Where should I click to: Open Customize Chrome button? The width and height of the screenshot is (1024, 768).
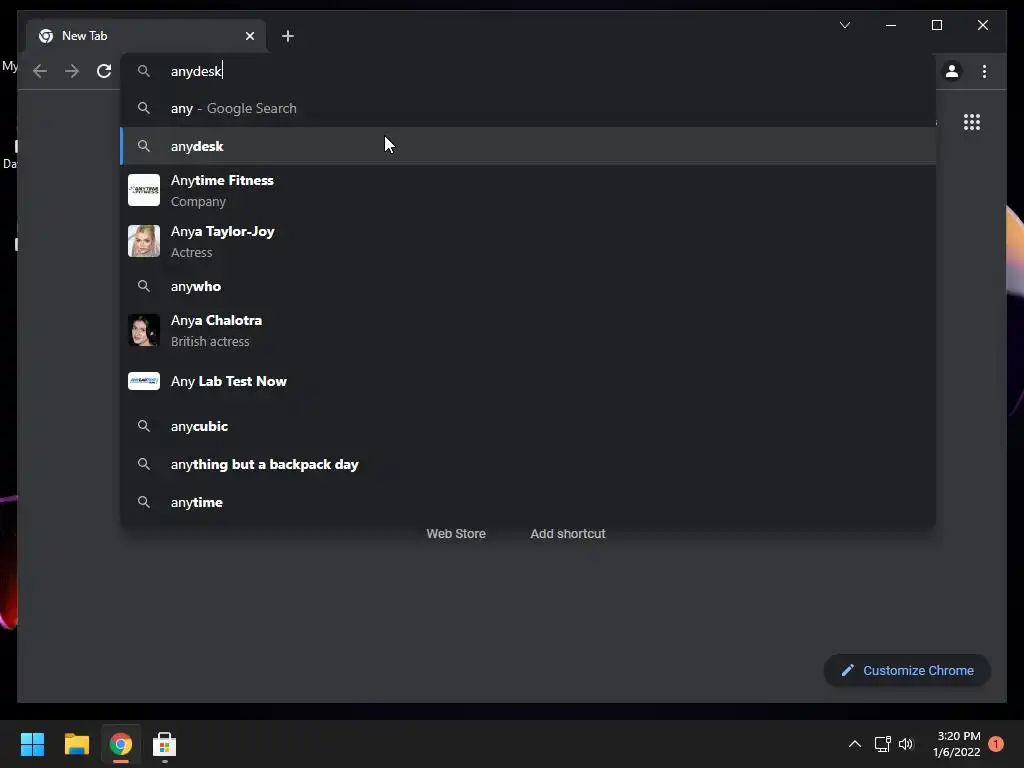click(907, 671)
